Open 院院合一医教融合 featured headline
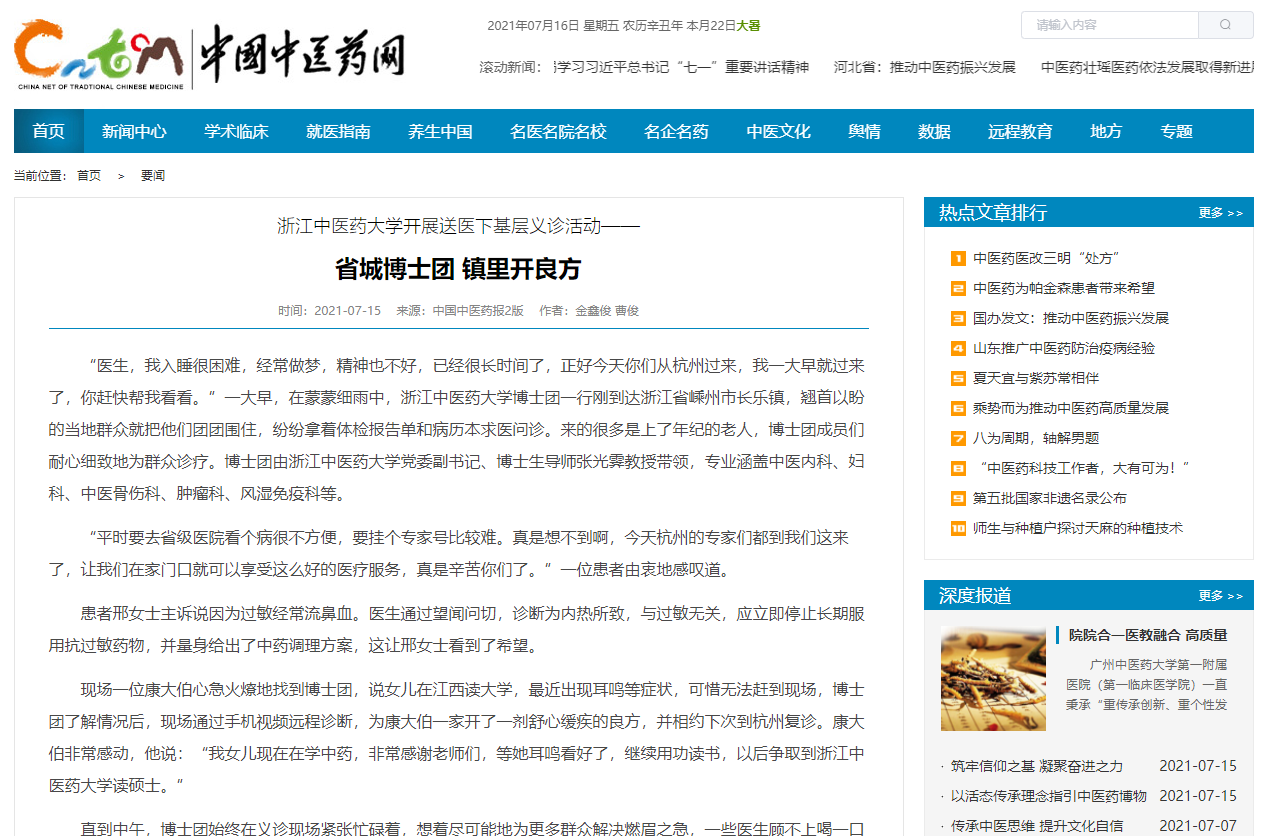This screenshot has height=836, width=1269. coord(1147,635)
